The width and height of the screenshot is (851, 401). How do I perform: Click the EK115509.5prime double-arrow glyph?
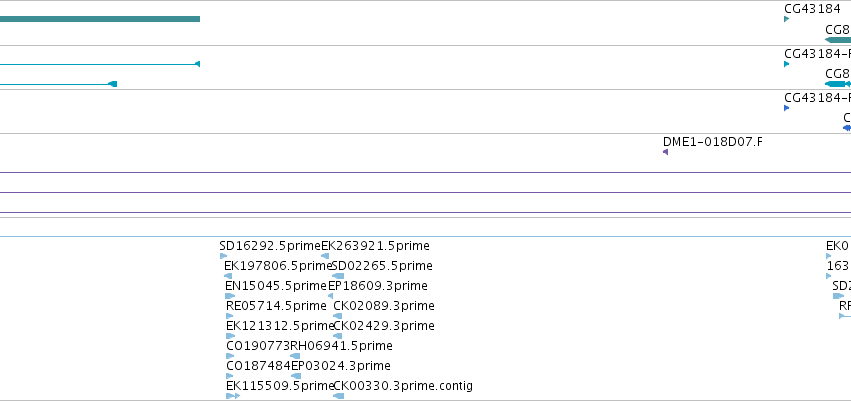coord(233,396)
